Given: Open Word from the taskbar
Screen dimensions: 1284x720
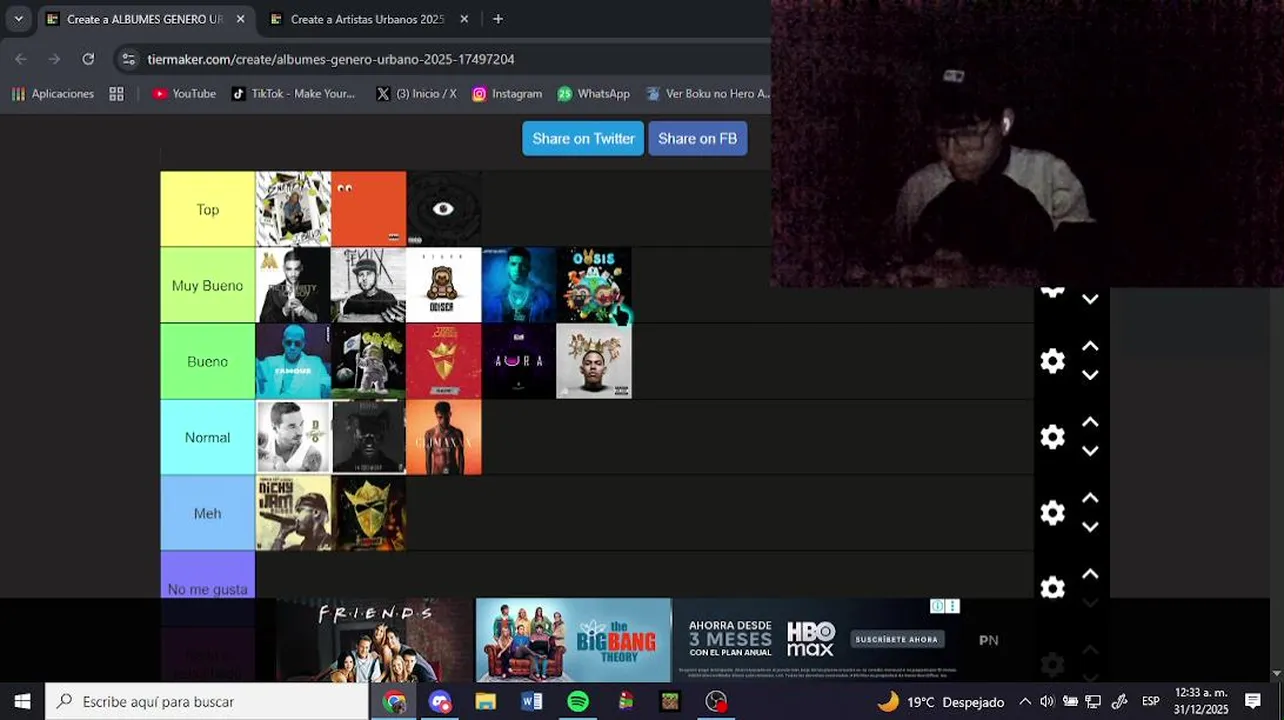Looking at the screenshot, I should (x=532, y=701).
